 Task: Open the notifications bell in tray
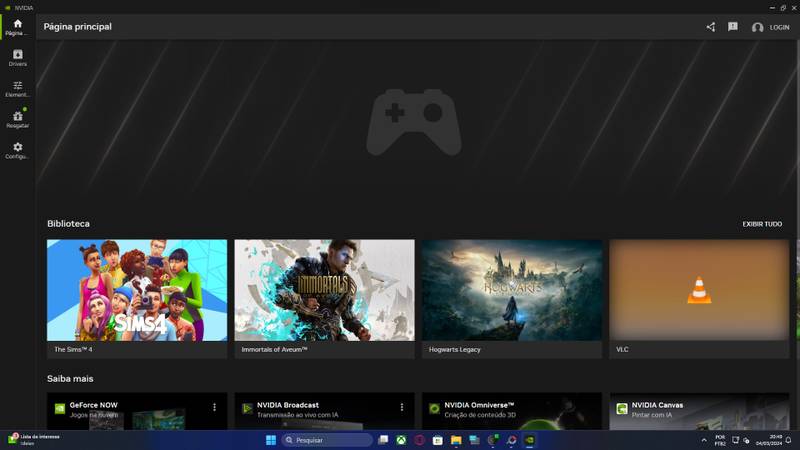click(789, 440)
